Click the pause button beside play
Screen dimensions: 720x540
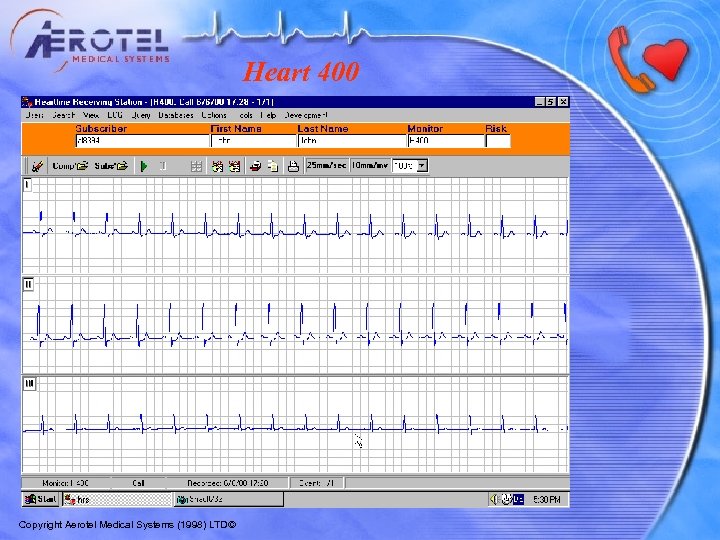click(x=163, y=166)
